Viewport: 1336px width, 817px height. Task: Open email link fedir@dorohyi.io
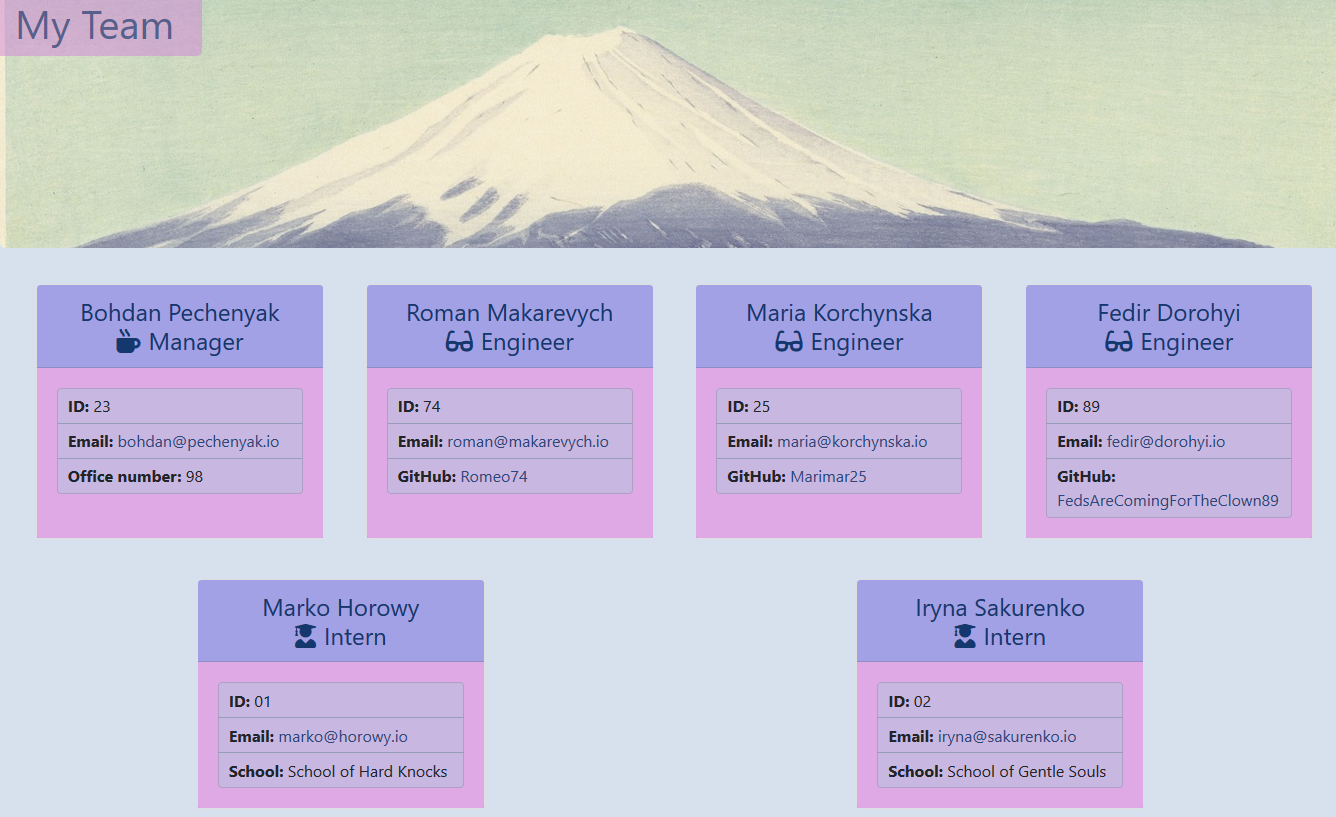(x=1166, y=441)
